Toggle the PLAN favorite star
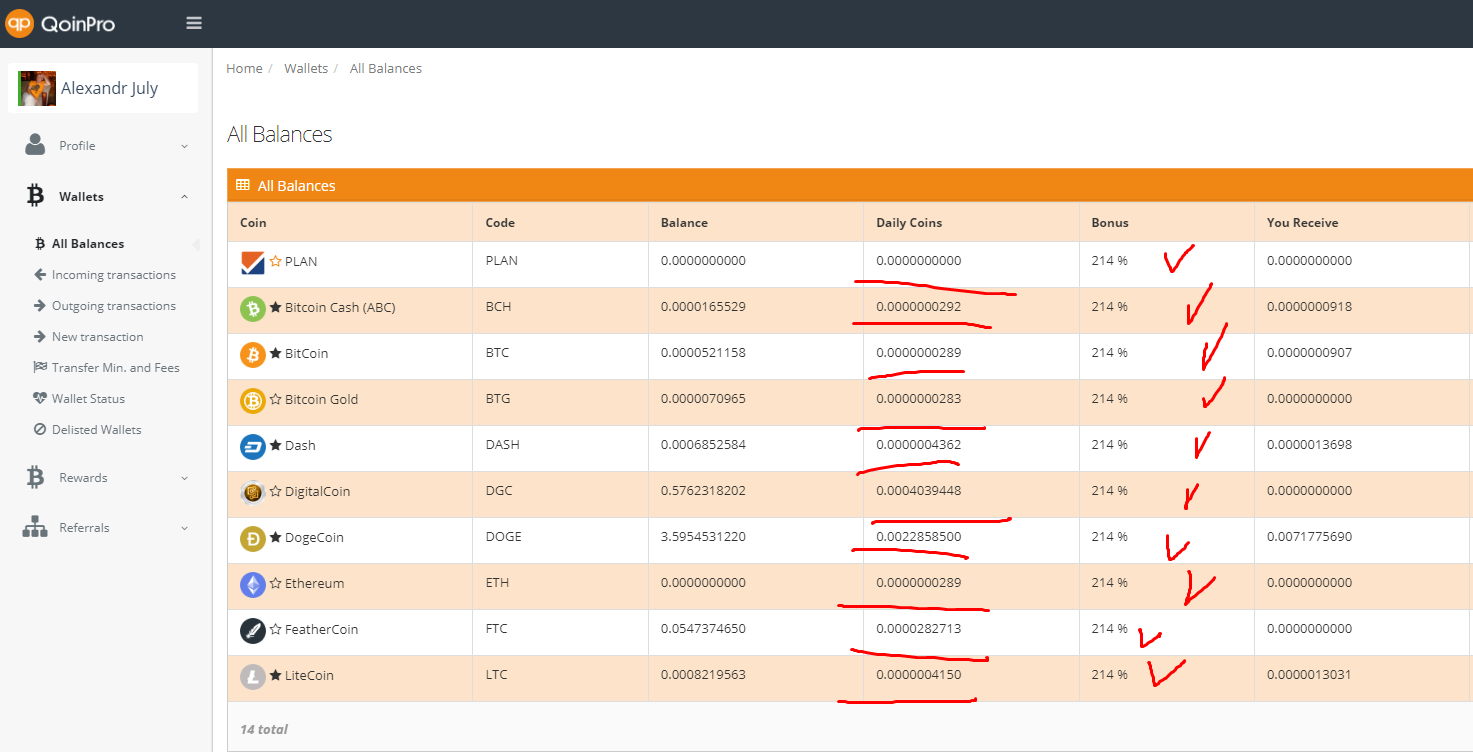1473x752 pixels. (x=275, y=261)
